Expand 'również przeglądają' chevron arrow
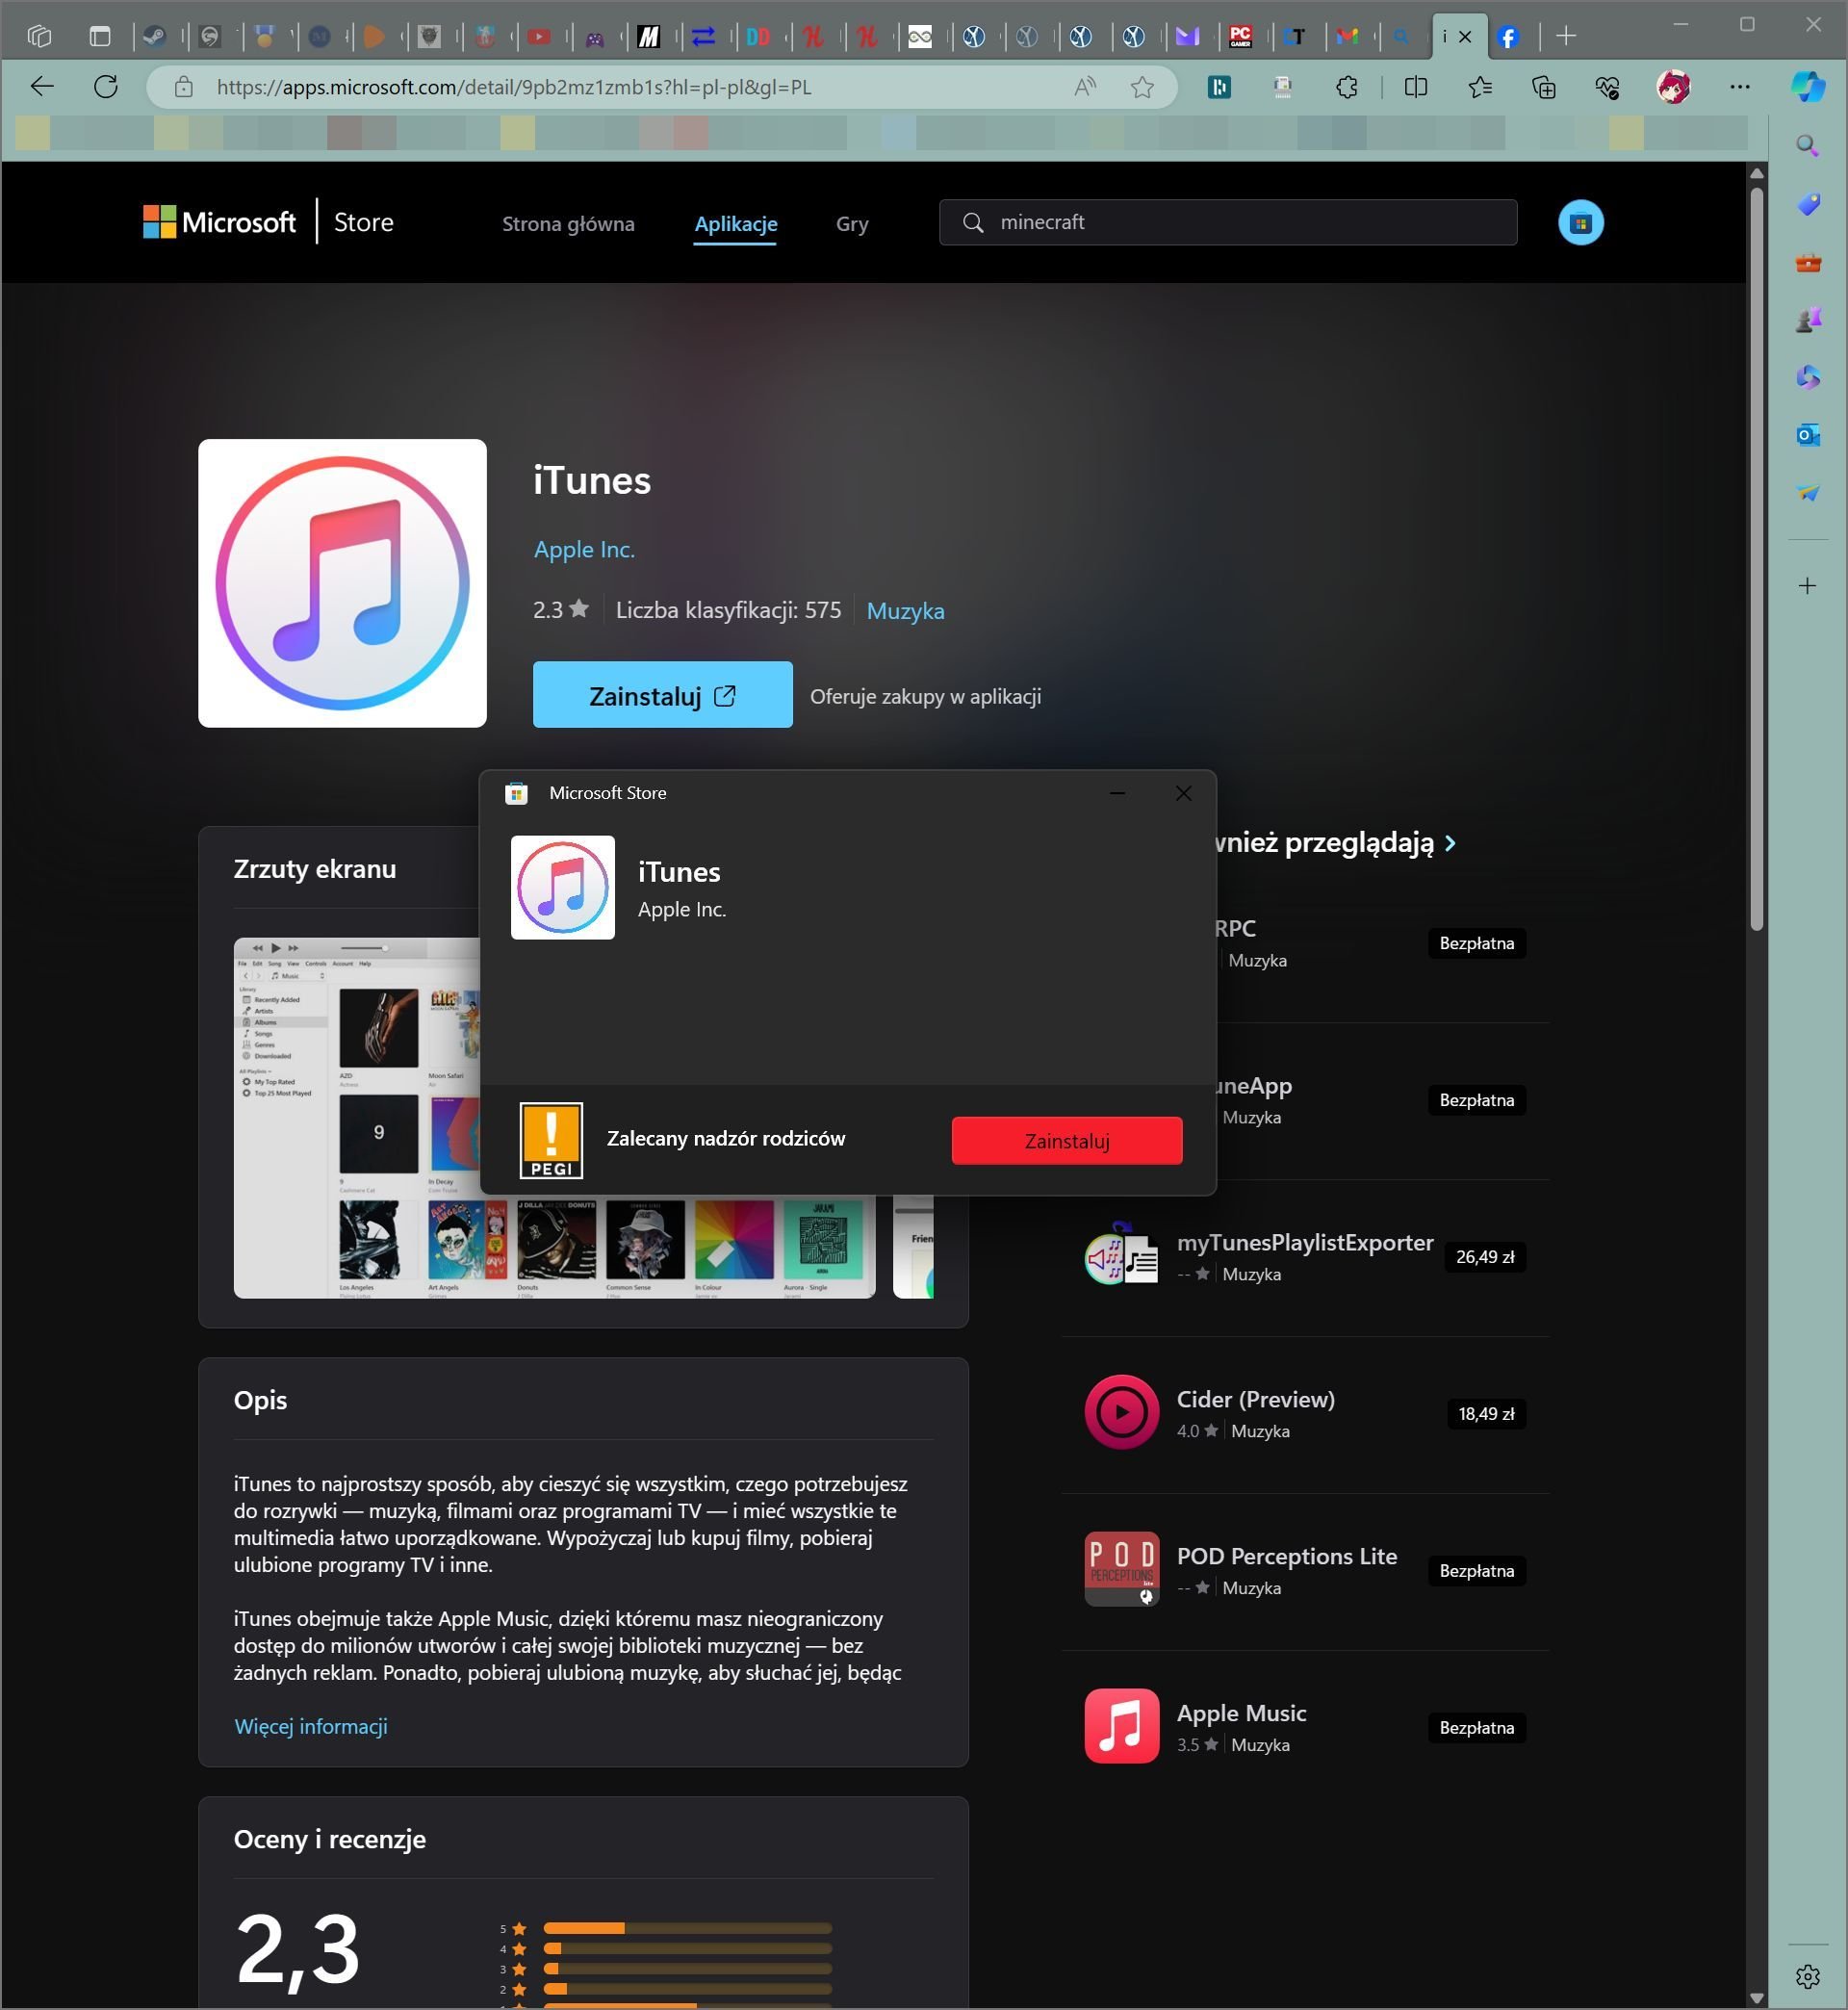Image resolution: width=1848 pixels, height=2010 pixels. [x=1451, y=843]
